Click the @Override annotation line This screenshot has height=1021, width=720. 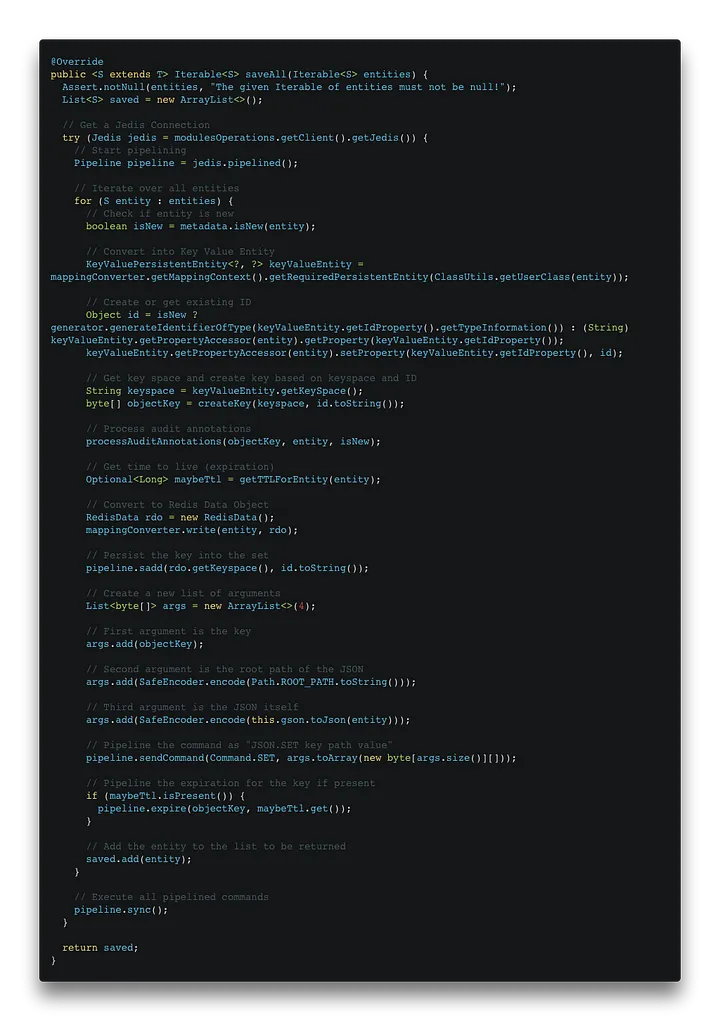click(x=77, y=62)
